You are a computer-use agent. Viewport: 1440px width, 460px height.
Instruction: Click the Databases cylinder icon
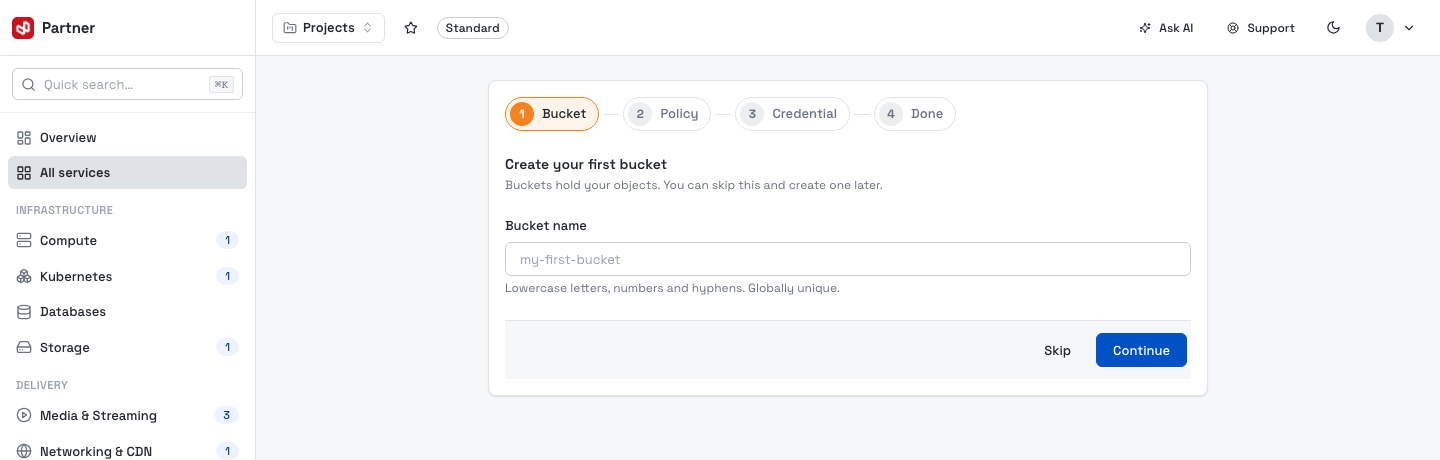click(24, 312)
